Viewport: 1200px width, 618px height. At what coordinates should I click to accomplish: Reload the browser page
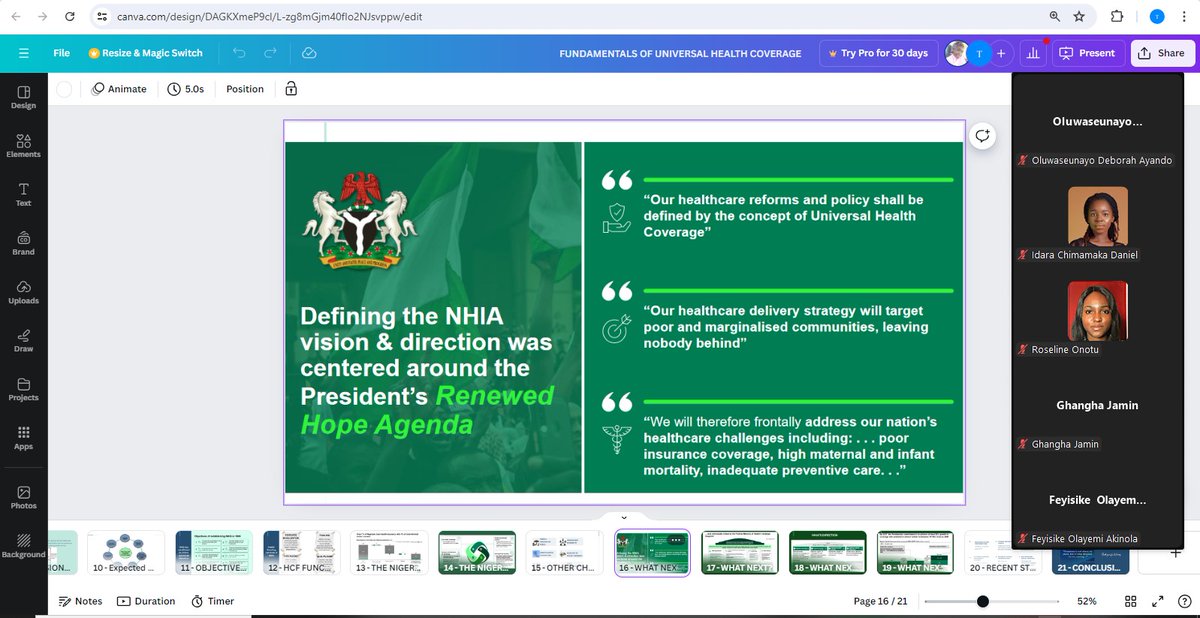pos(70,17)
